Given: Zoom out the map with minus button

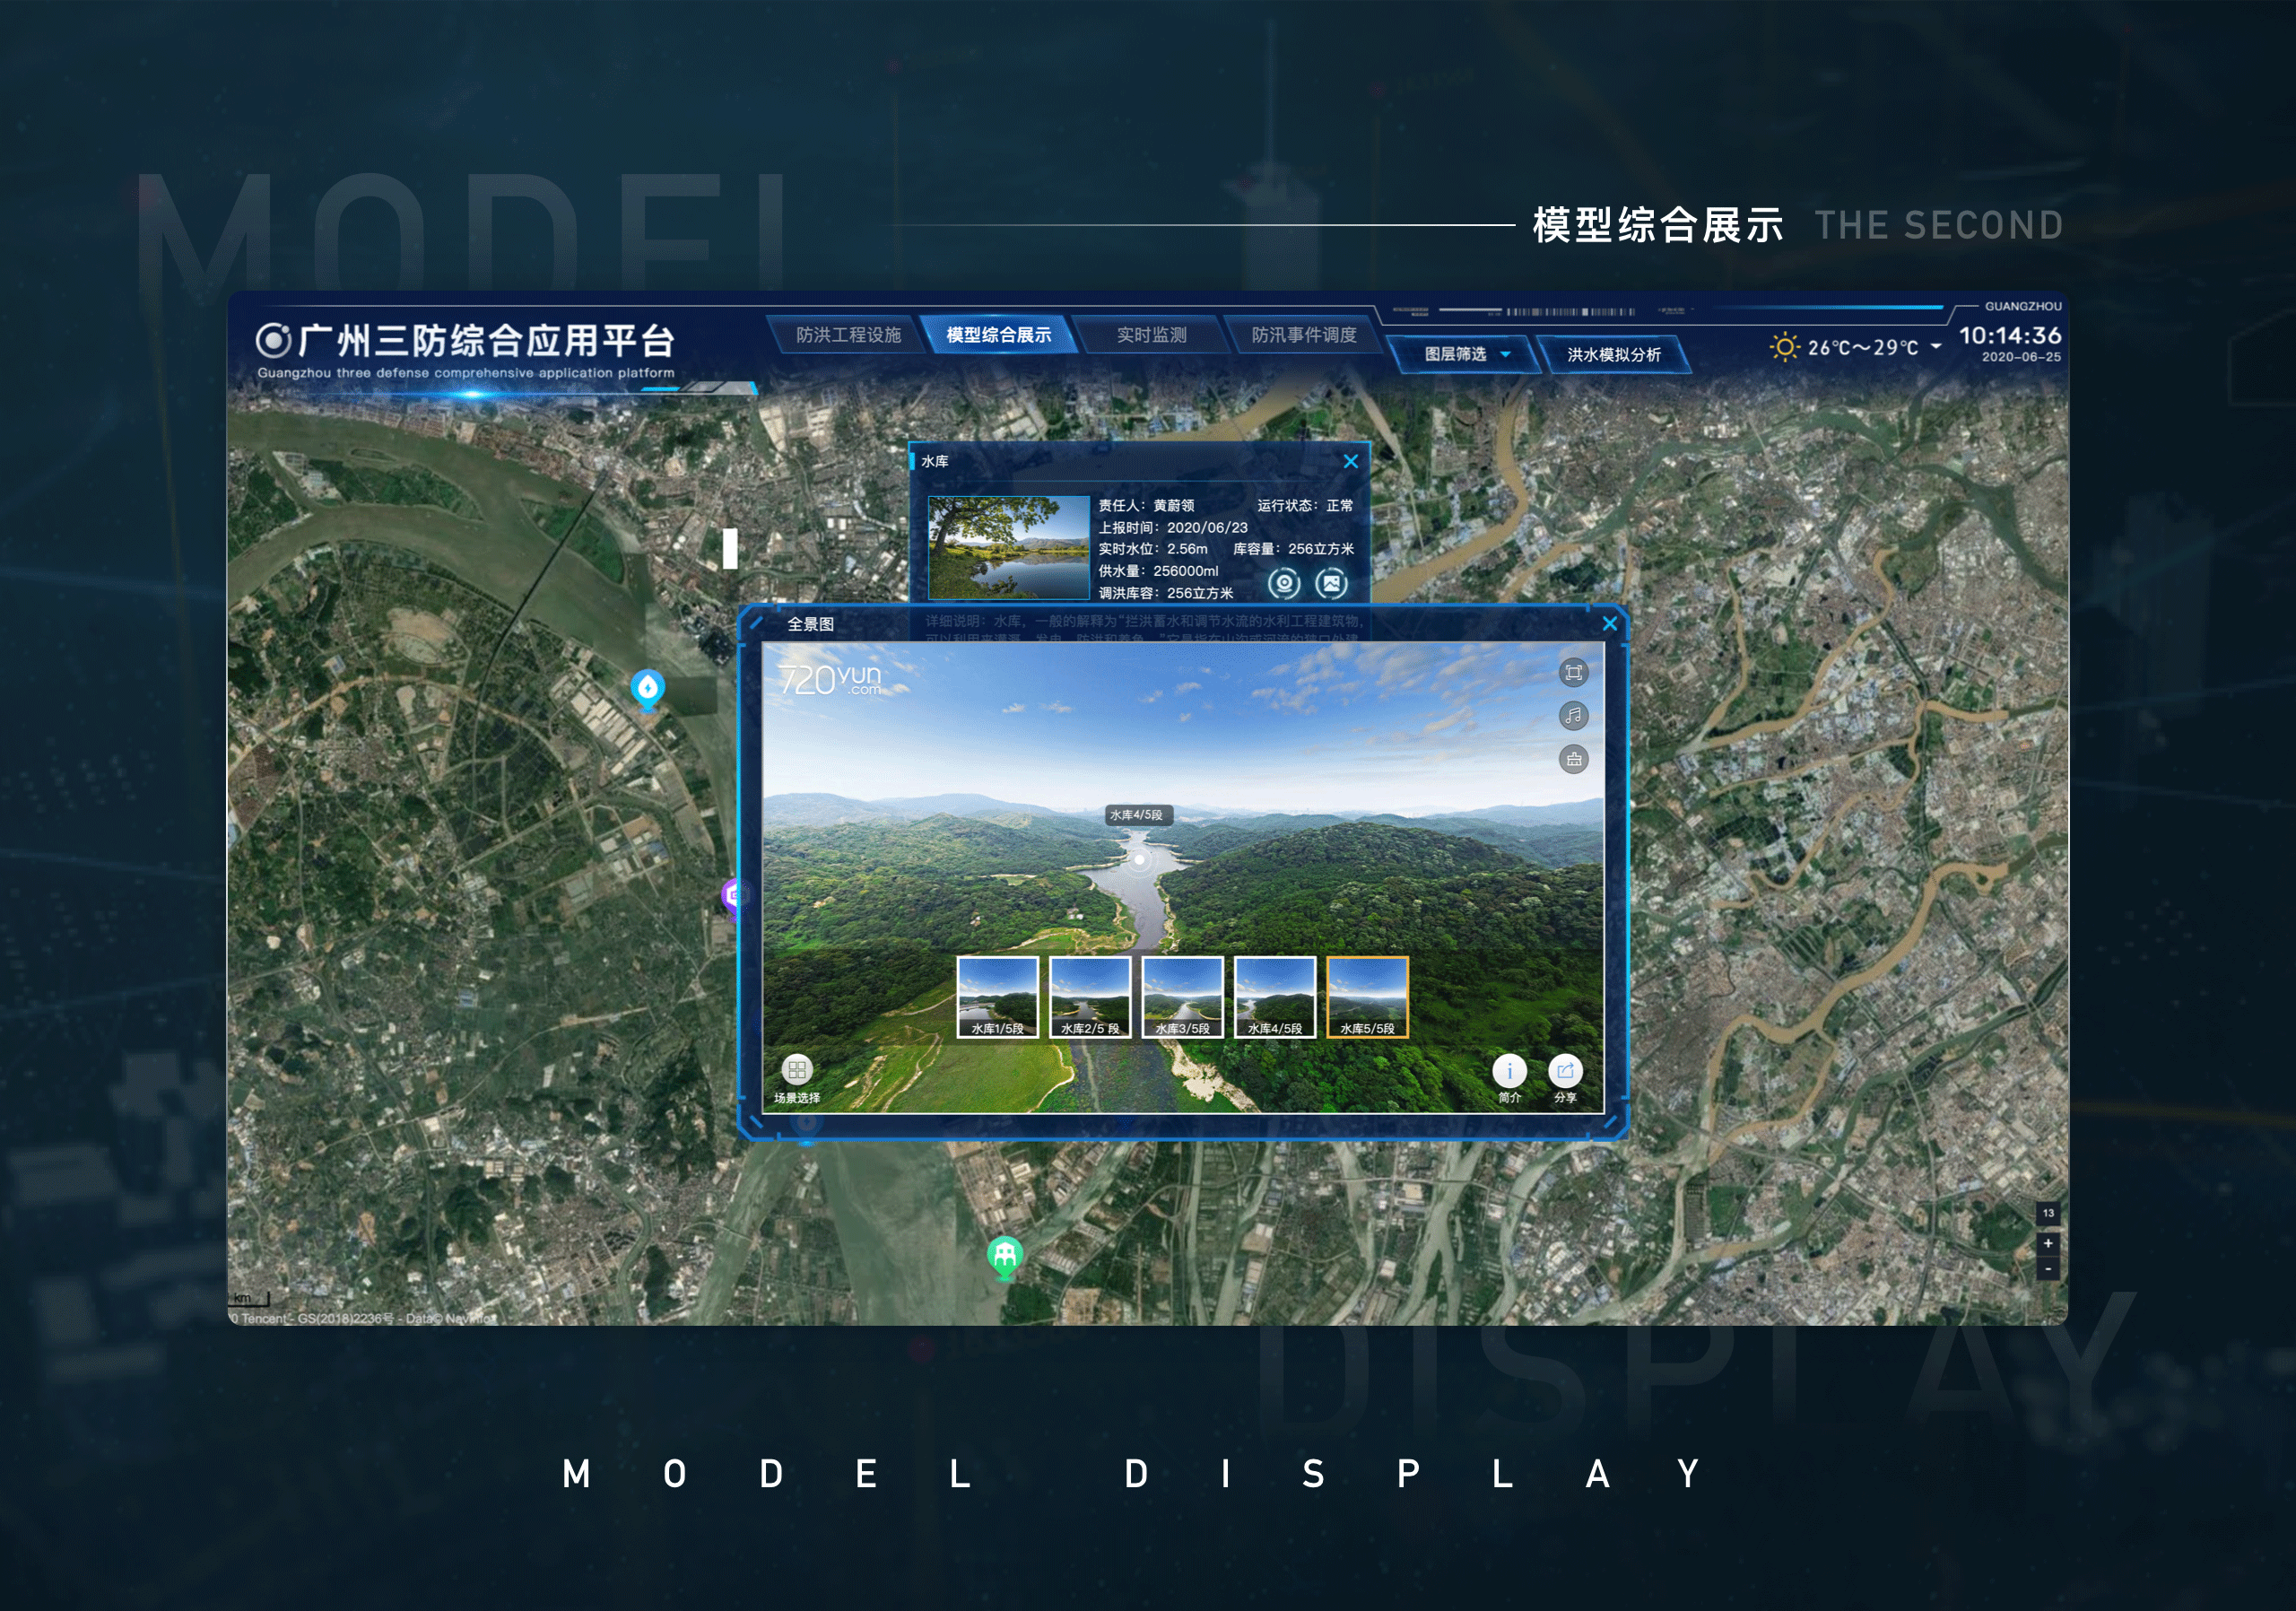Looking at the screenshot, I should (x=2048, y=1269).
